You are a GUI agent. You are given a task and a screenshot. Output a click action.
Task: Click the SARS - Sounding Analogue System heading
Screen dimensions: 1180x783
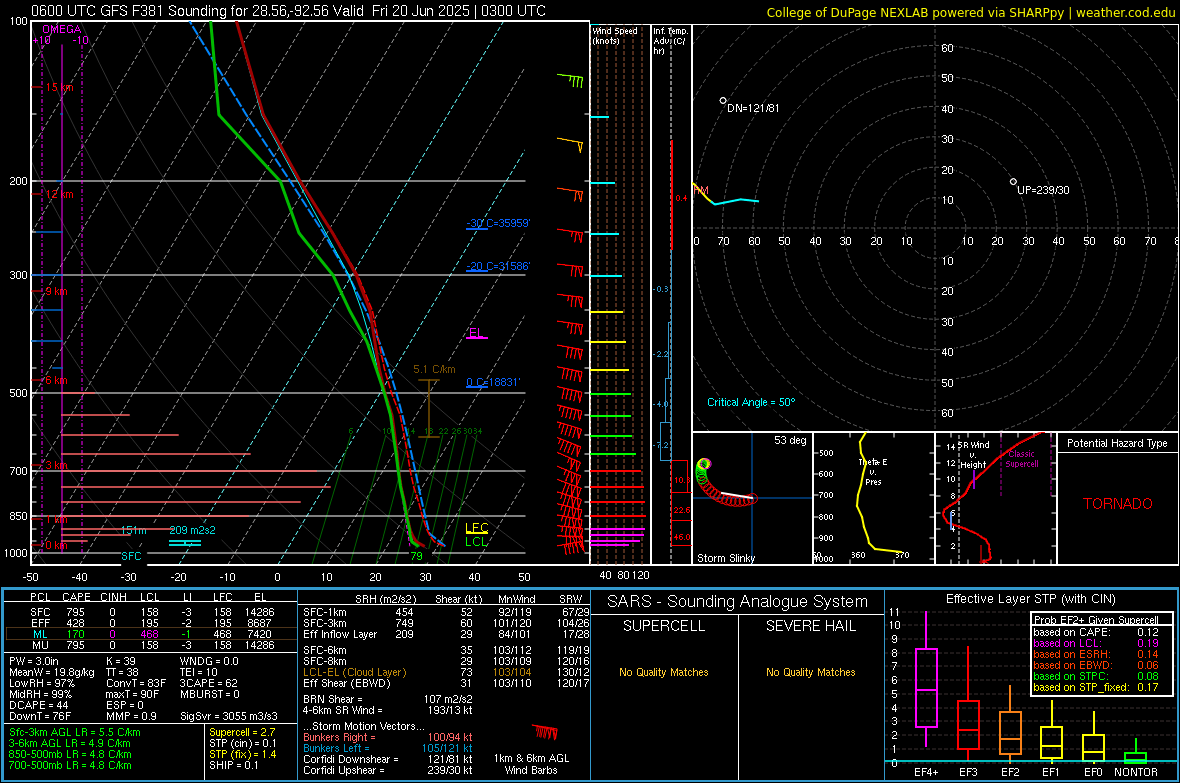(737, 601)
